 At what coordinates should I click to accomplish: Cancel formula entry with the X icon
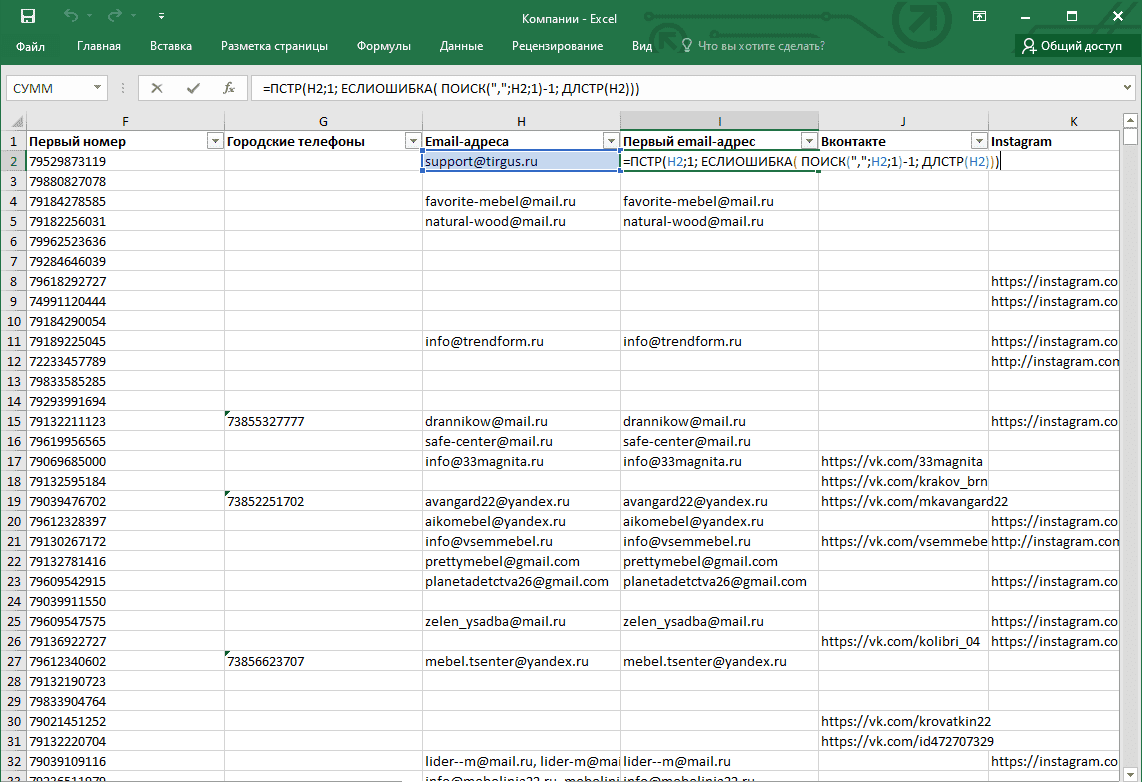pos(157,88)
